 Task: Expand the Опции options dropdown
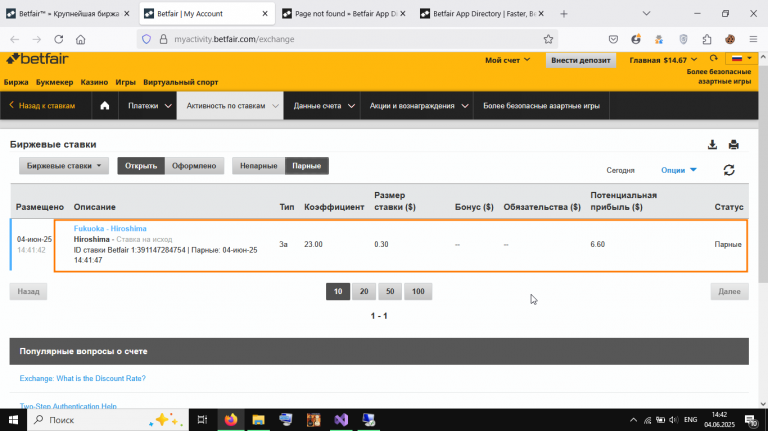(x=679, y=170)
